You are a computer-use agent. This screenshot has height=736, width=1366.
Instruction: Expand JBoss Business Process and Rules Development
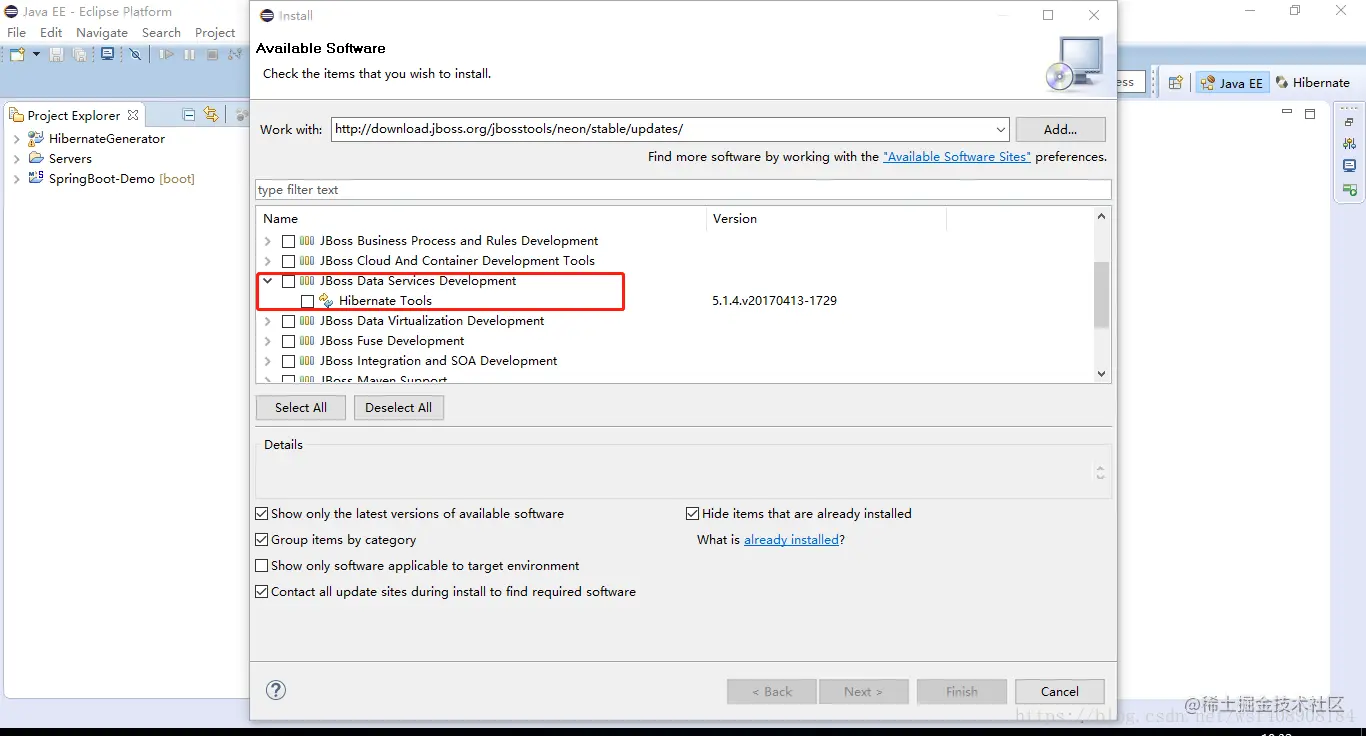click(267, 241)
